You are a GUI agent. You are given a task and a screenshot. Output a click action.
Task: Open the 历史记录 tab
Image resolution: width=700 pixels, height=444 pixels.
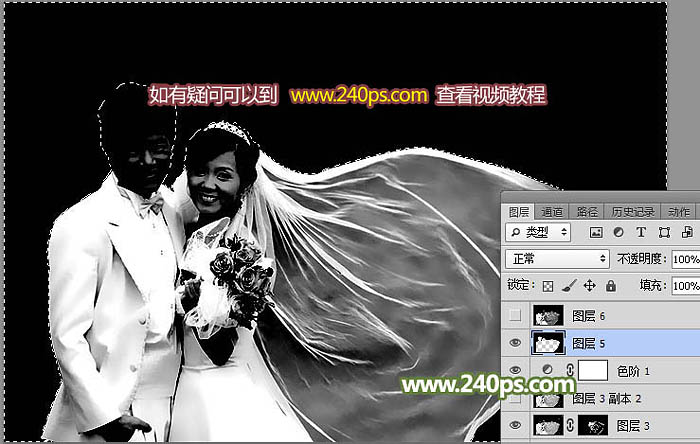pos(633,212)
